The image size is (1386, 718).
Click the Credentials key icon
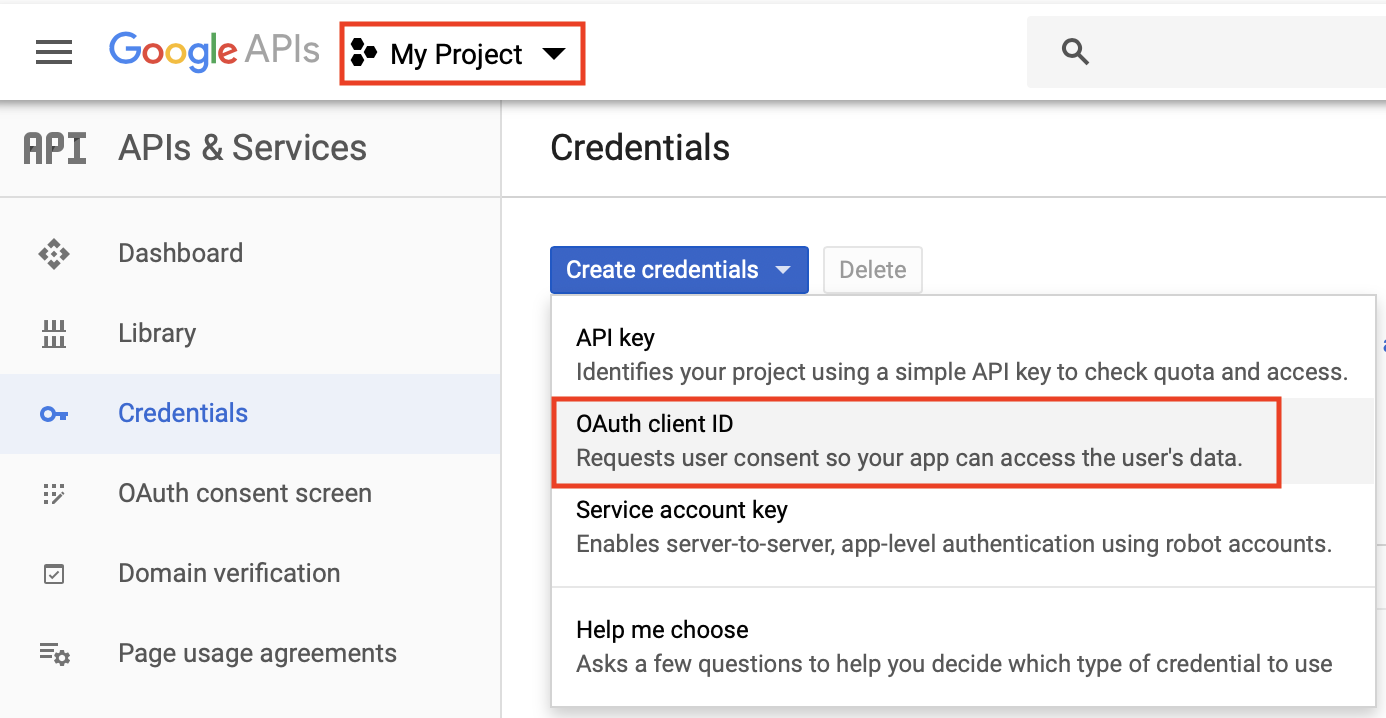click(54, 414)
